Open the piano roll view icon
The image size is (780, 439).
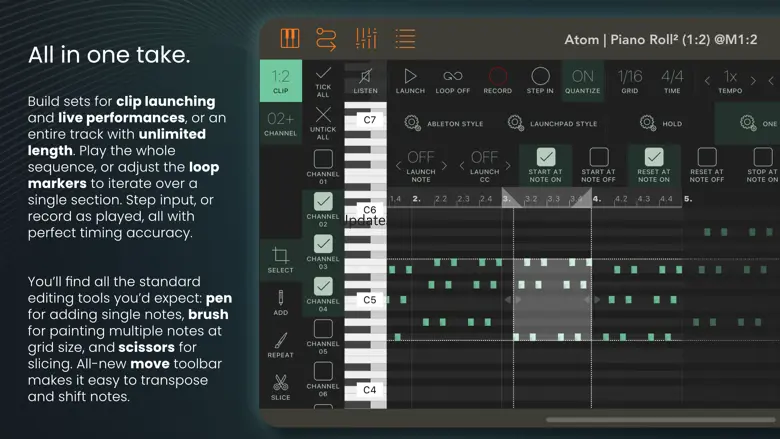coord(289,38)
